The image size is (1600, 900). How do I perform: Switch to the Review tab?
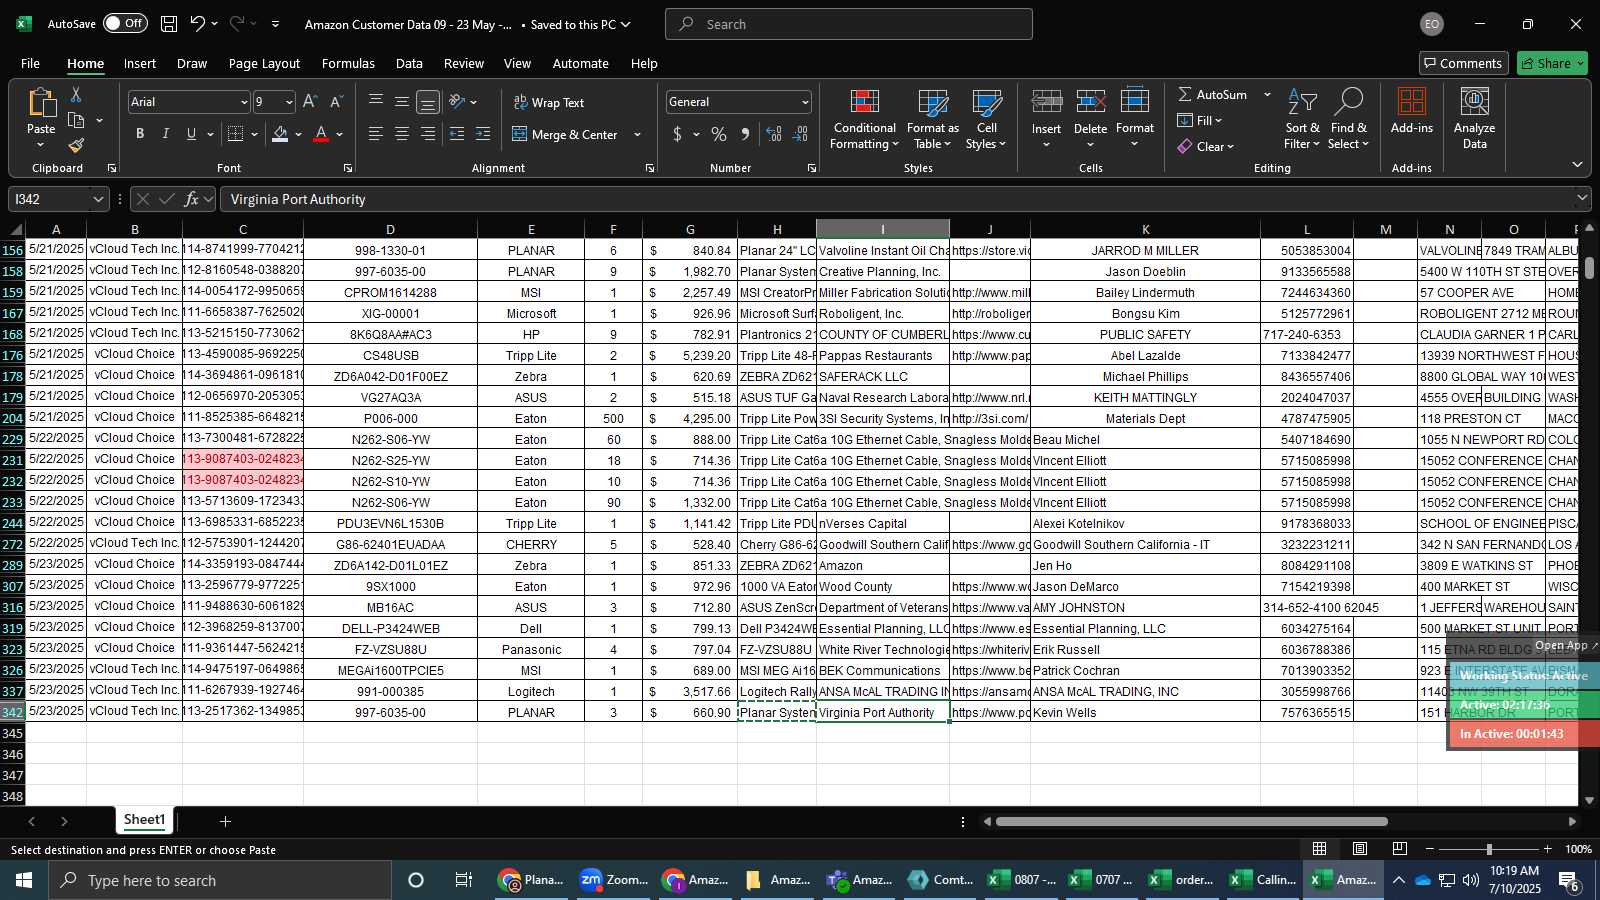pos(464,63)
